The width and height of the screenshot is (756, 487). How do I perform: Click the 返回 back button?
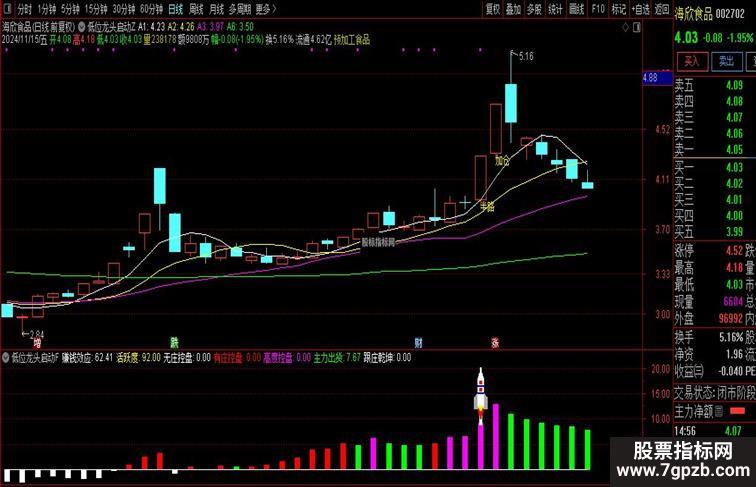tap(662, 9)
